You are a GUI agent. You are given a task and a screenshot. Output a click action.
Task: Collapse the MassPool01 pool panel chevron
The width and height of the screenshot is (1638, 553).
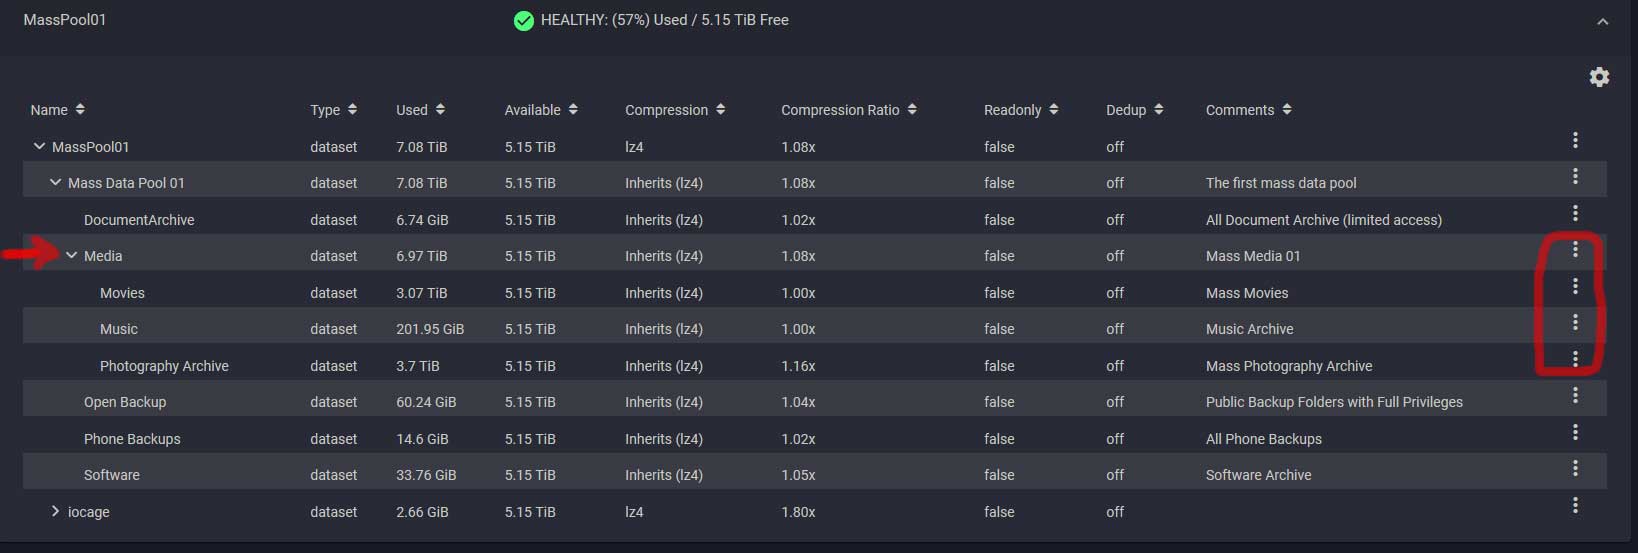tap(1602, 21)
